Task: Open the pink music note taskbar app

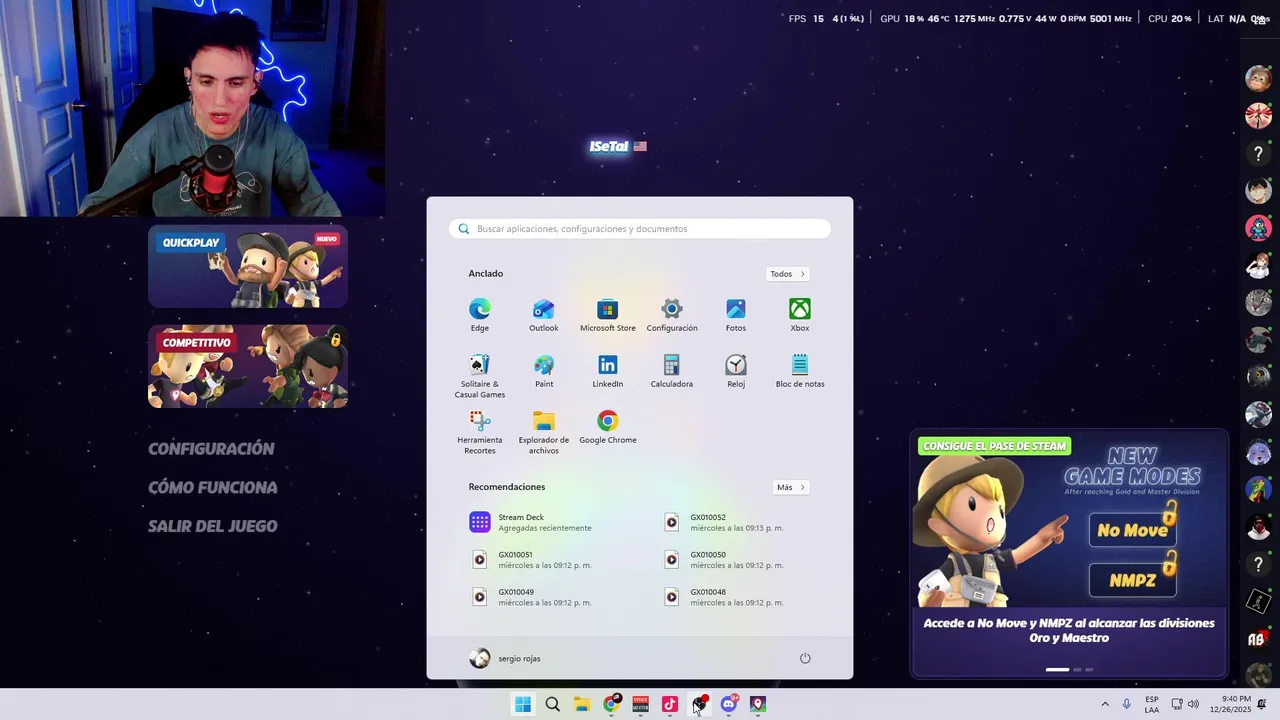Action: click(670, 705)
